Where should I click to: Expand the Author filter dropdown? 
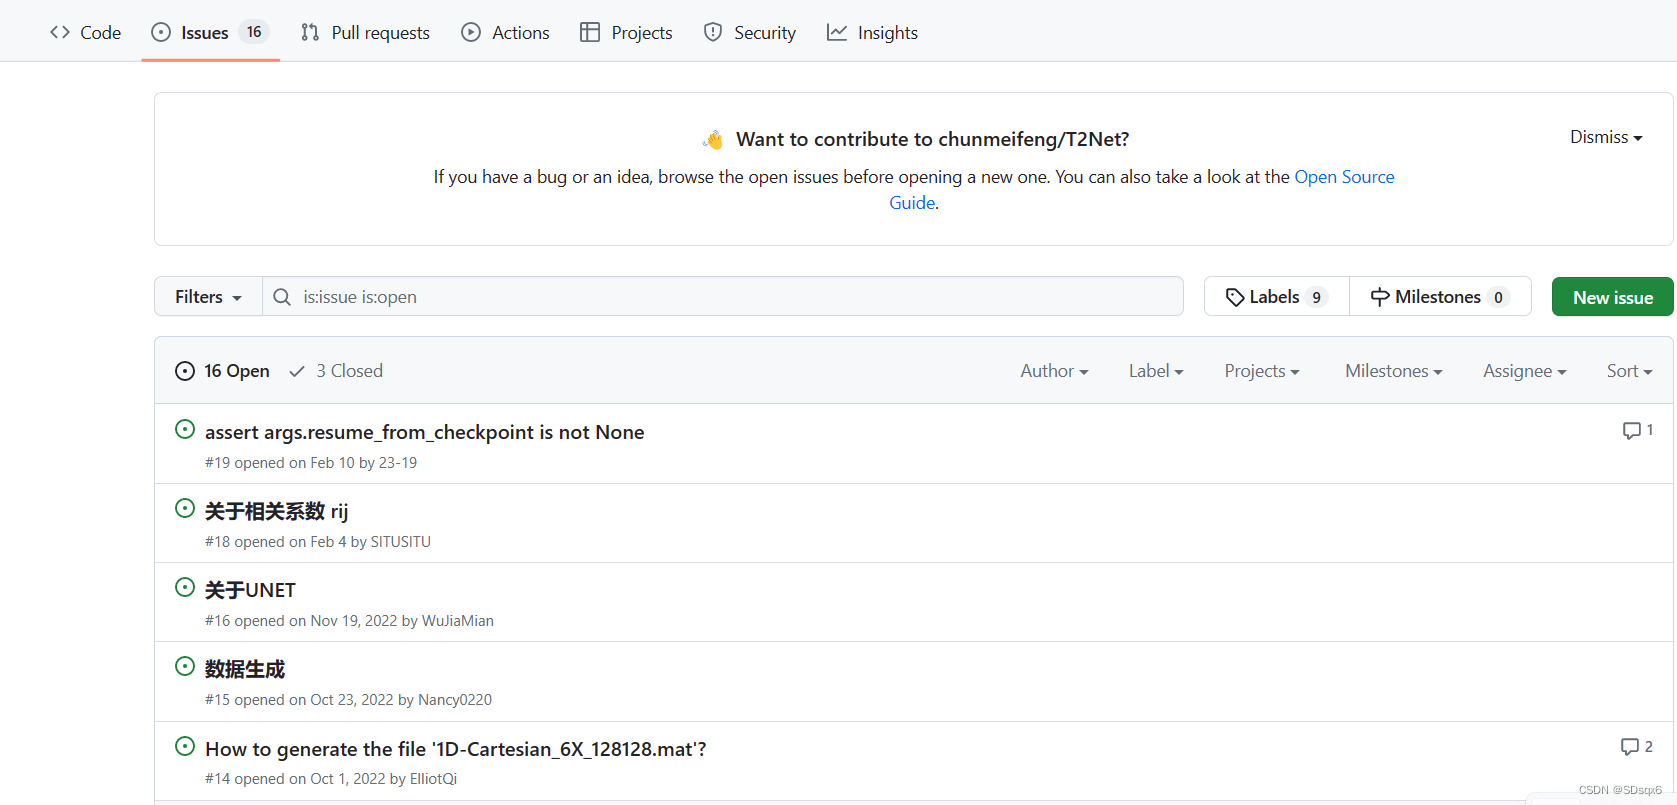pos(1054,371)
